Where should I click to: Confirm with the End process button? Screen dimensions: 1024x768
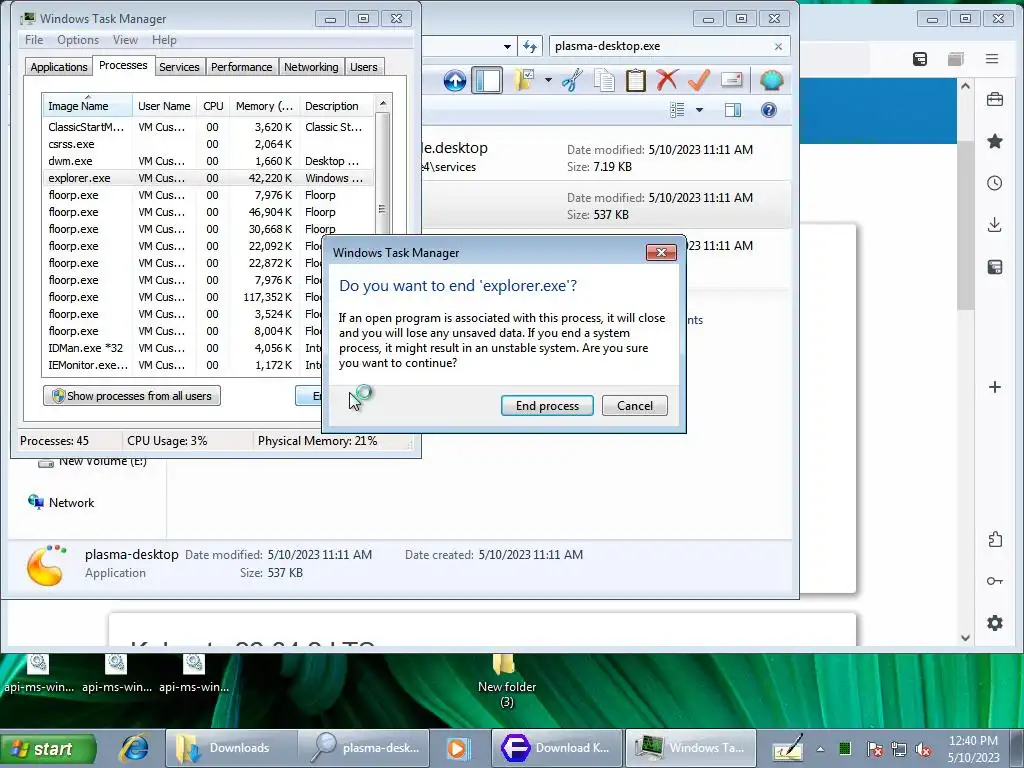coord(547,406)
